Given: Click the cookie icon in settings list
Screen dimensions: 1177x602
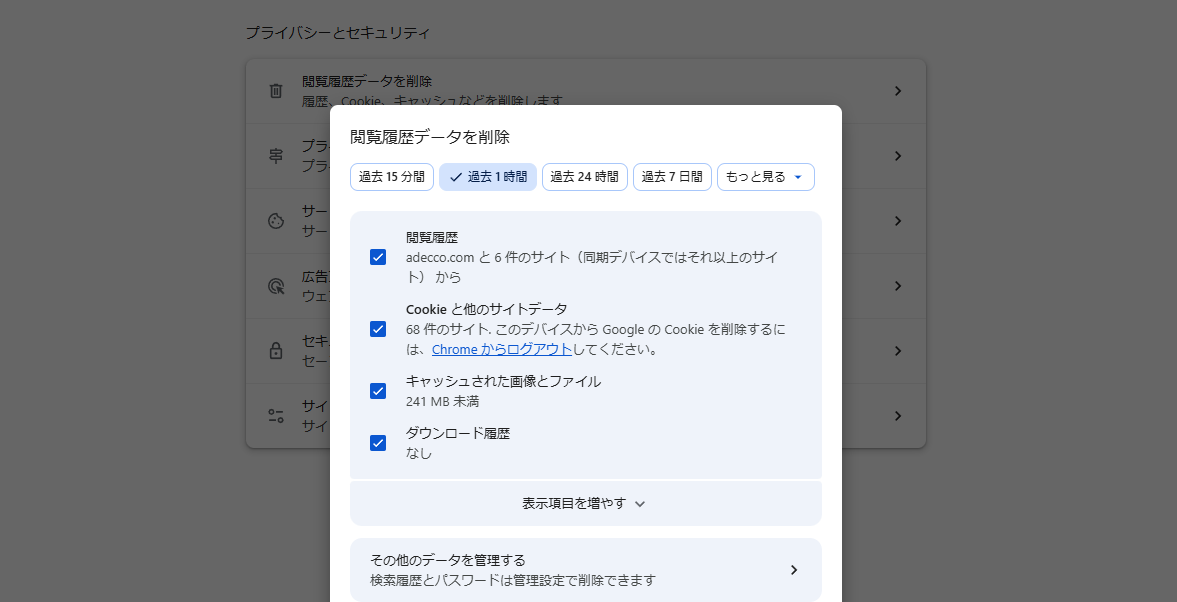Looking at the screenshot, I should (x=276, y=221).
